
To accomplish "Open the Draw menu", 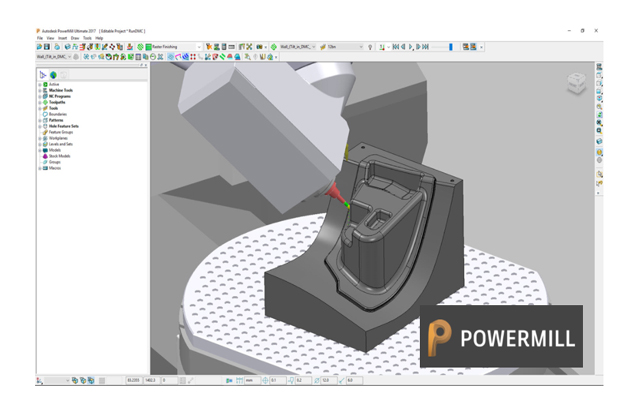I will click(x=75, y=38).
